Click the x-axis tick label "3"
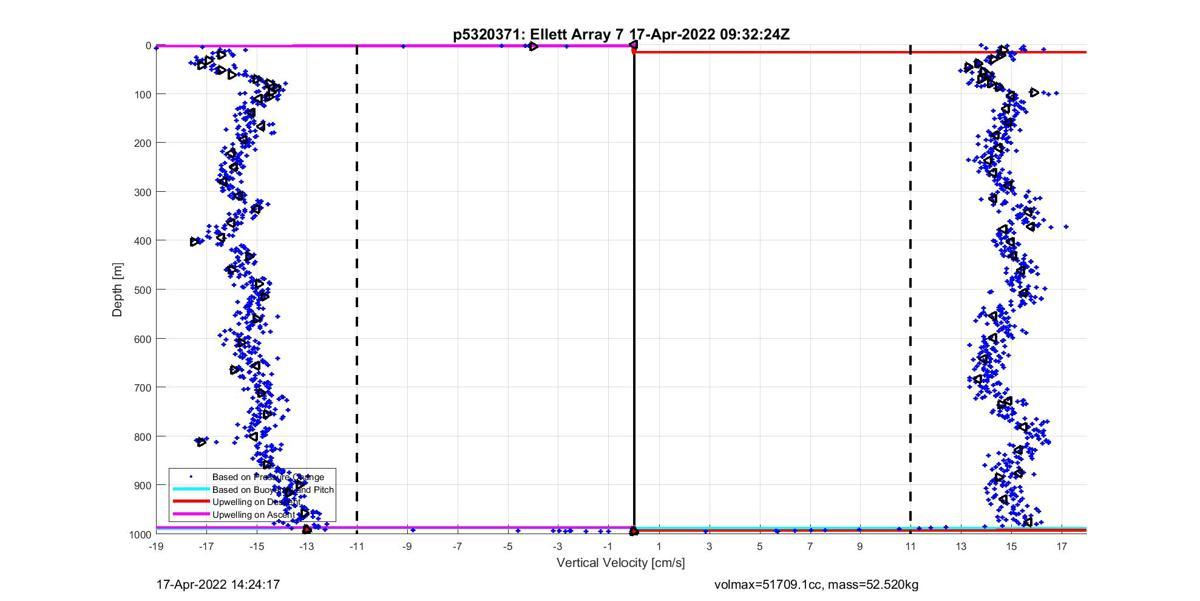This screenshot has width=1200, height=601. point(709,547)
